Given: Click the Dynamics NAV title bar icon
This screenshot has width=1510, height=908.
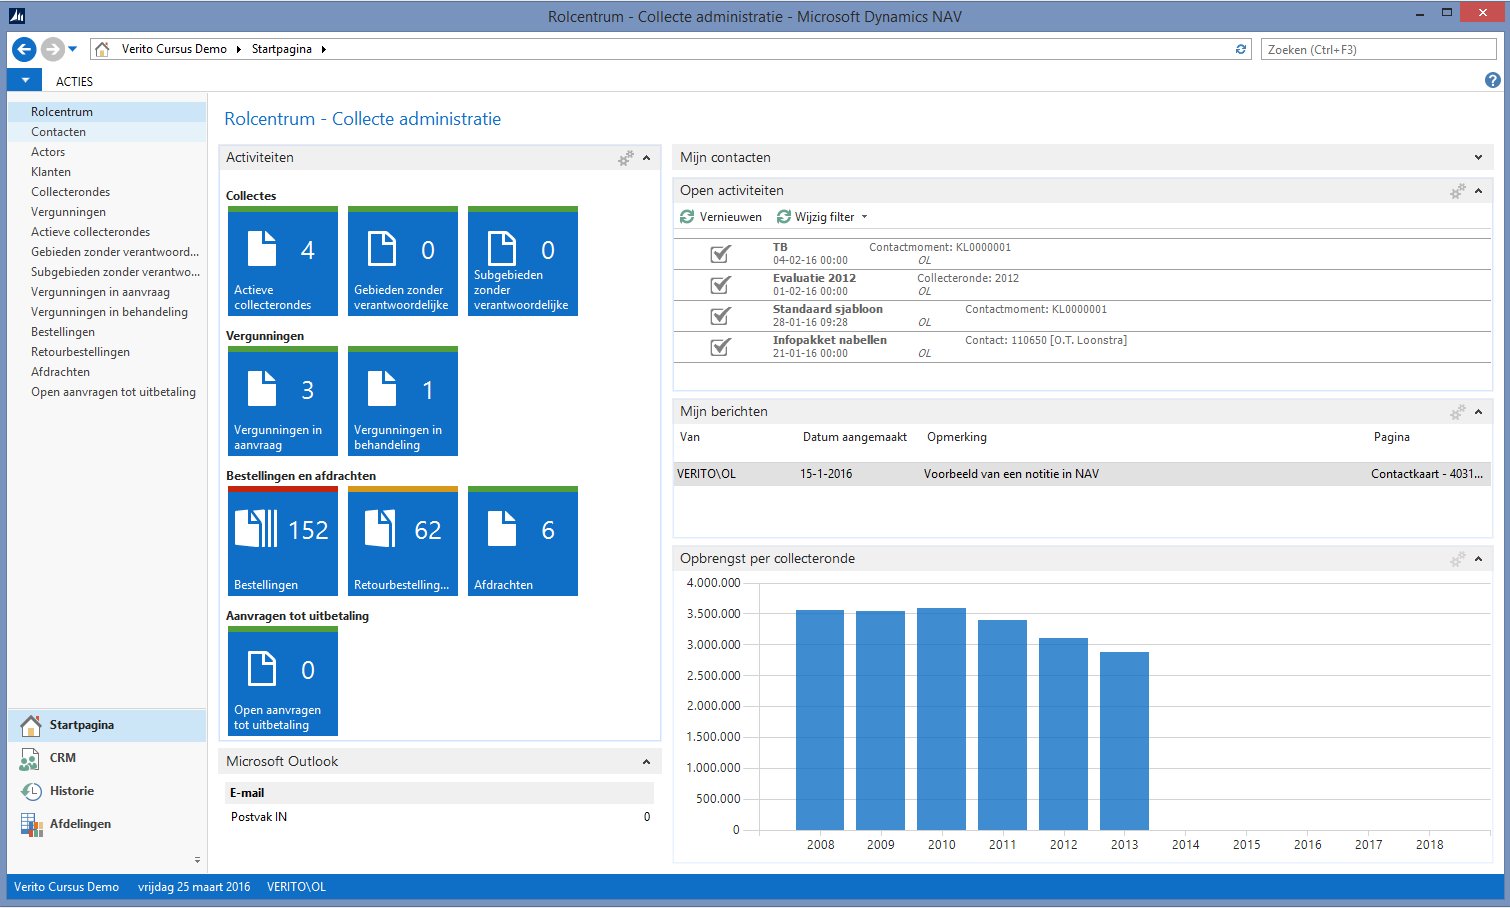Looking at the screenshot, I should pyautogui.click(x=17, y=15).
